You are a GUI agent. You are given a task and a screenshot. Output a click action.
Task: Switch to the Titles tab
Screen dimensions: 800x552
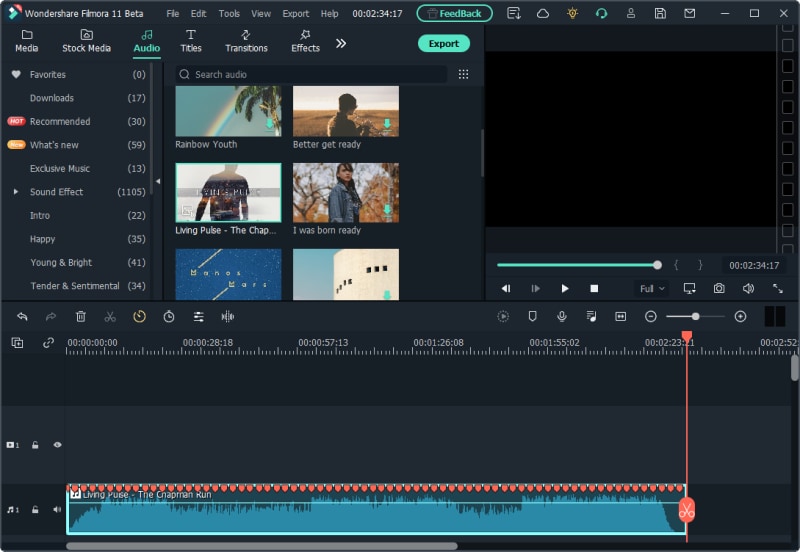[191, 41]
